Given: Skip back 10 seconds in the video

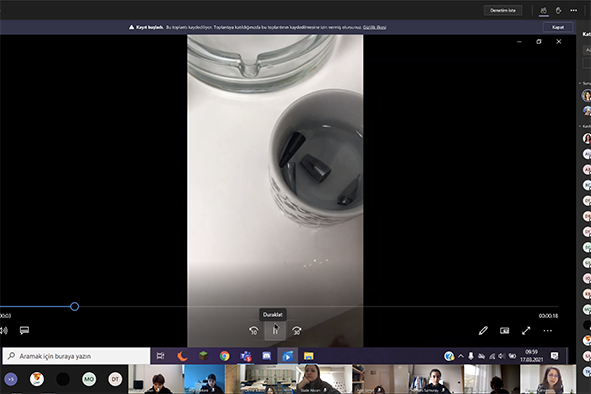Looking at the screenshot, I should click(254, 331).
